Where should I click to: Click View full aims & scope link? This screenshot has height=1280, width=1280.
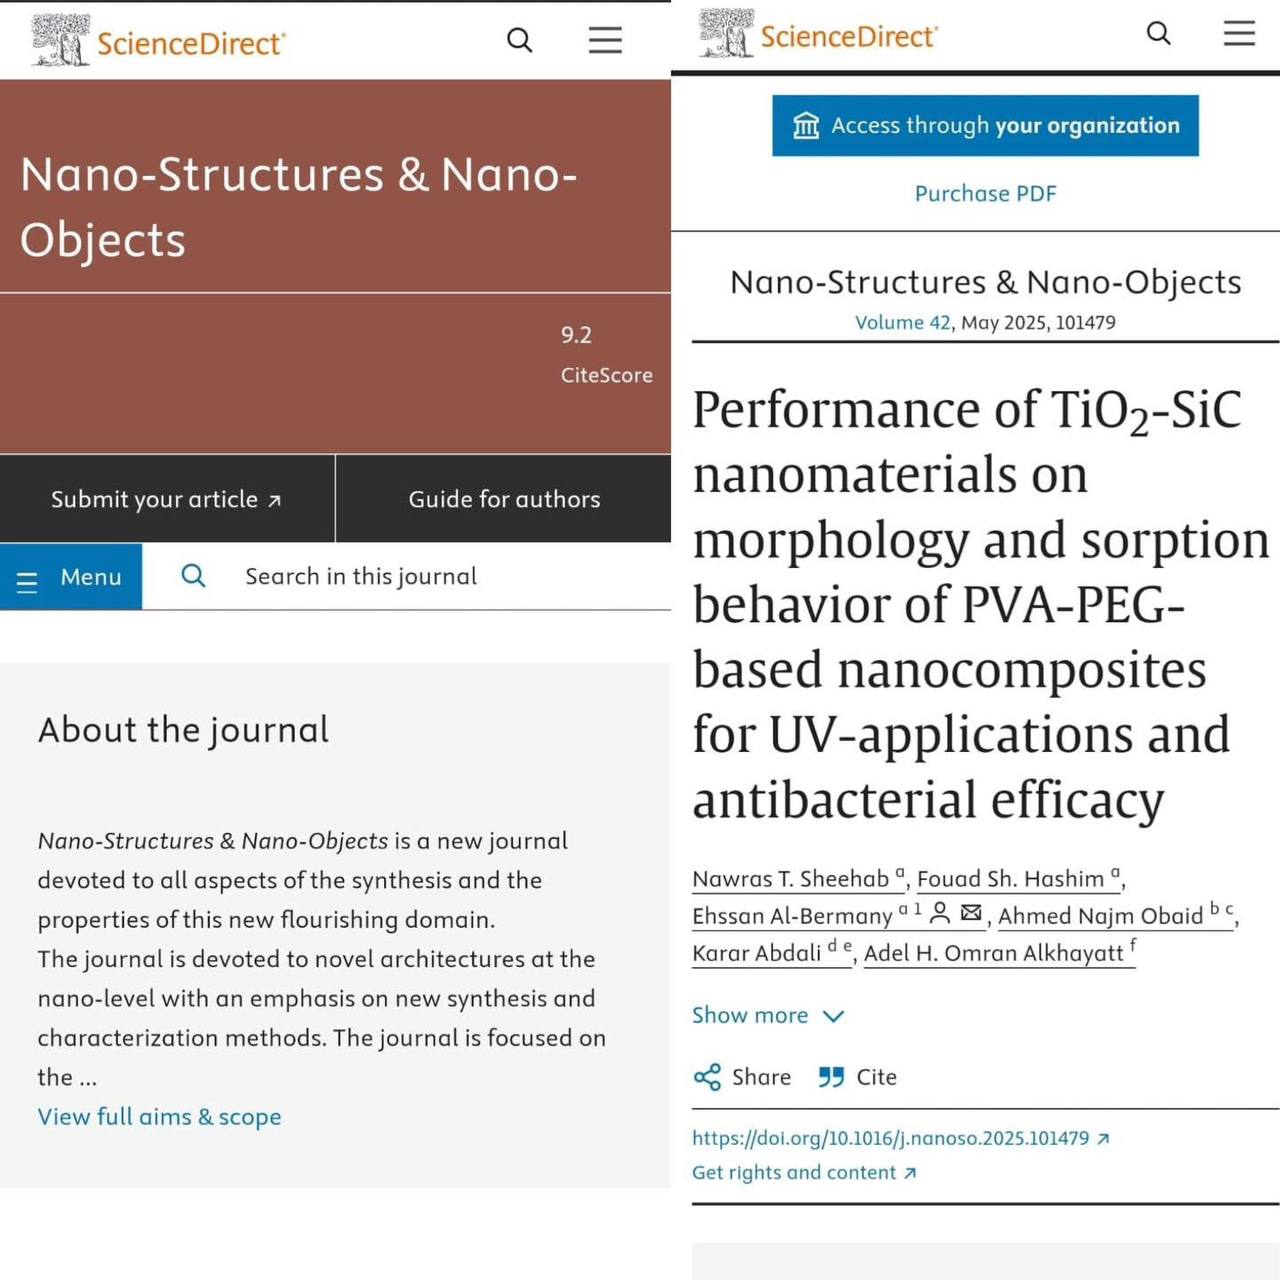[159, 1116]
